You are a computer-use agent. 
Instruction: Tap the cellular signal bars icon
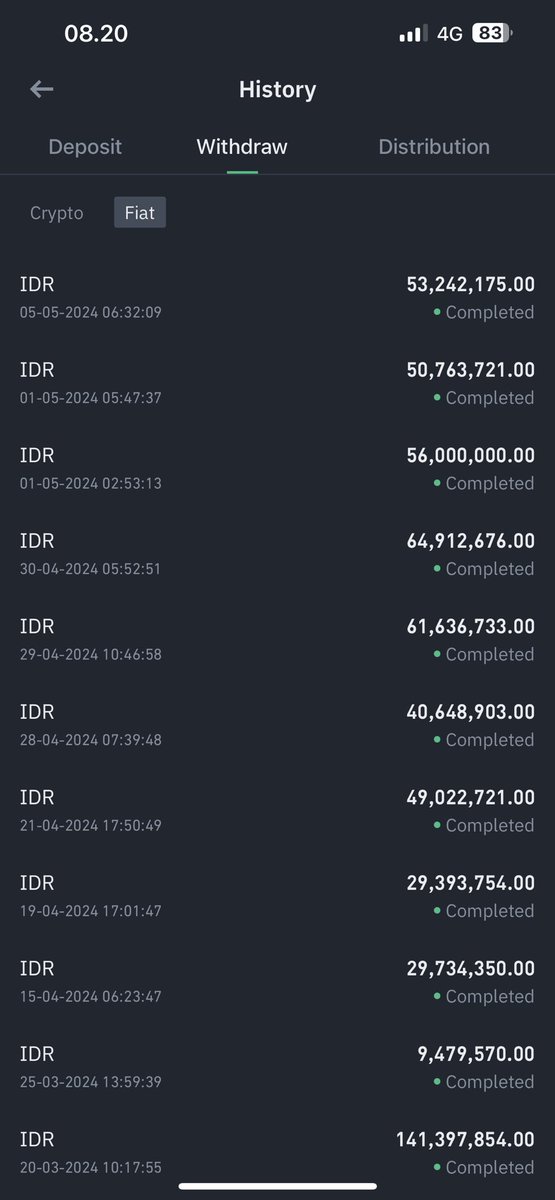[413, 34]
